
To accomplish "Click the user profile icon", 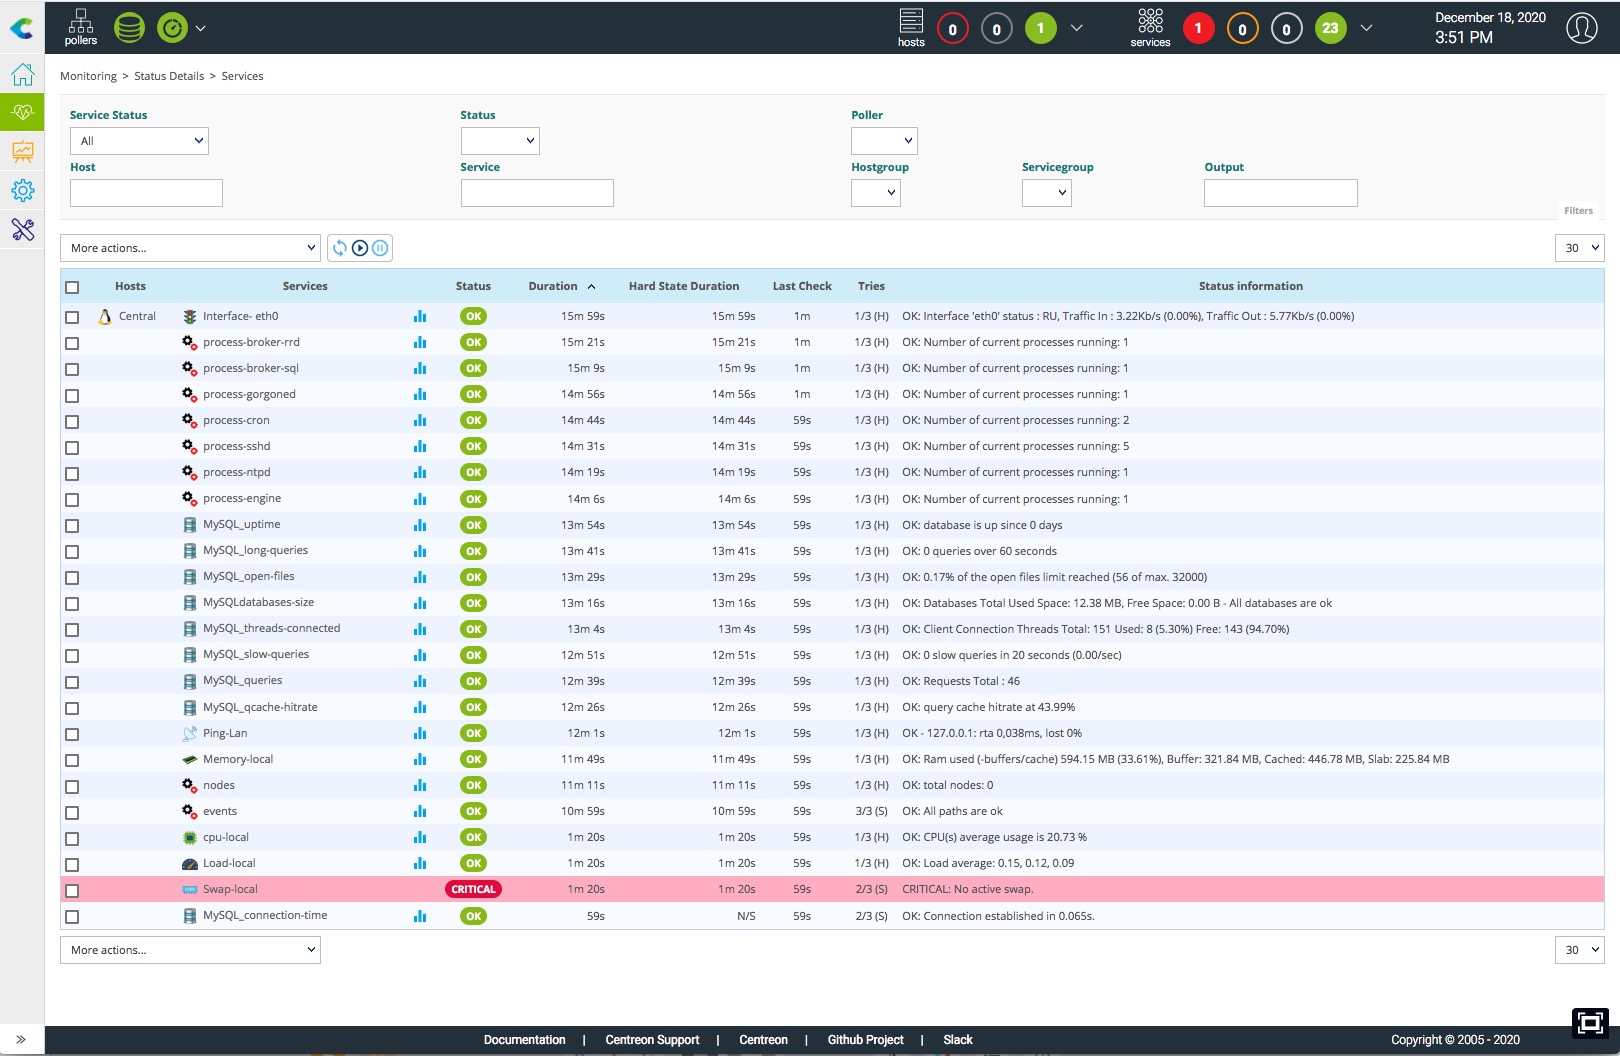I will (1581, 28).
